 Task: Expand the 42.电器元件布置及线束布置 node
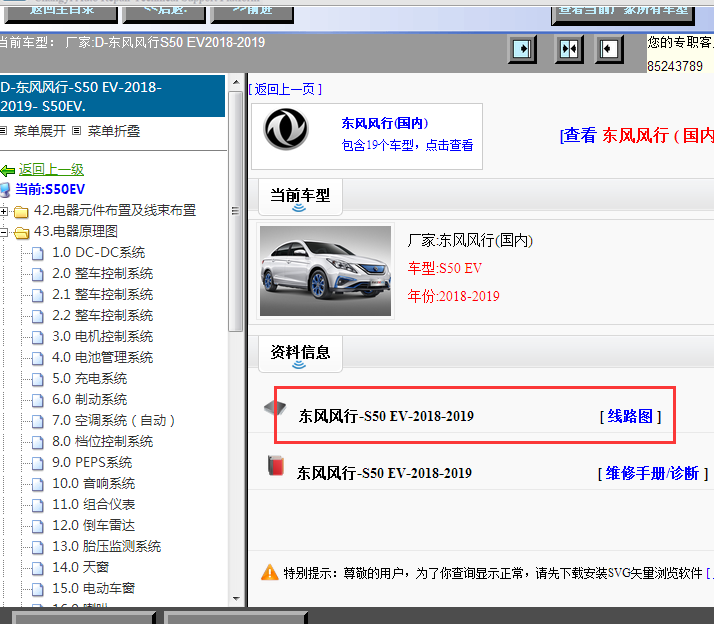pyautogui.click(x=4, y=211)
